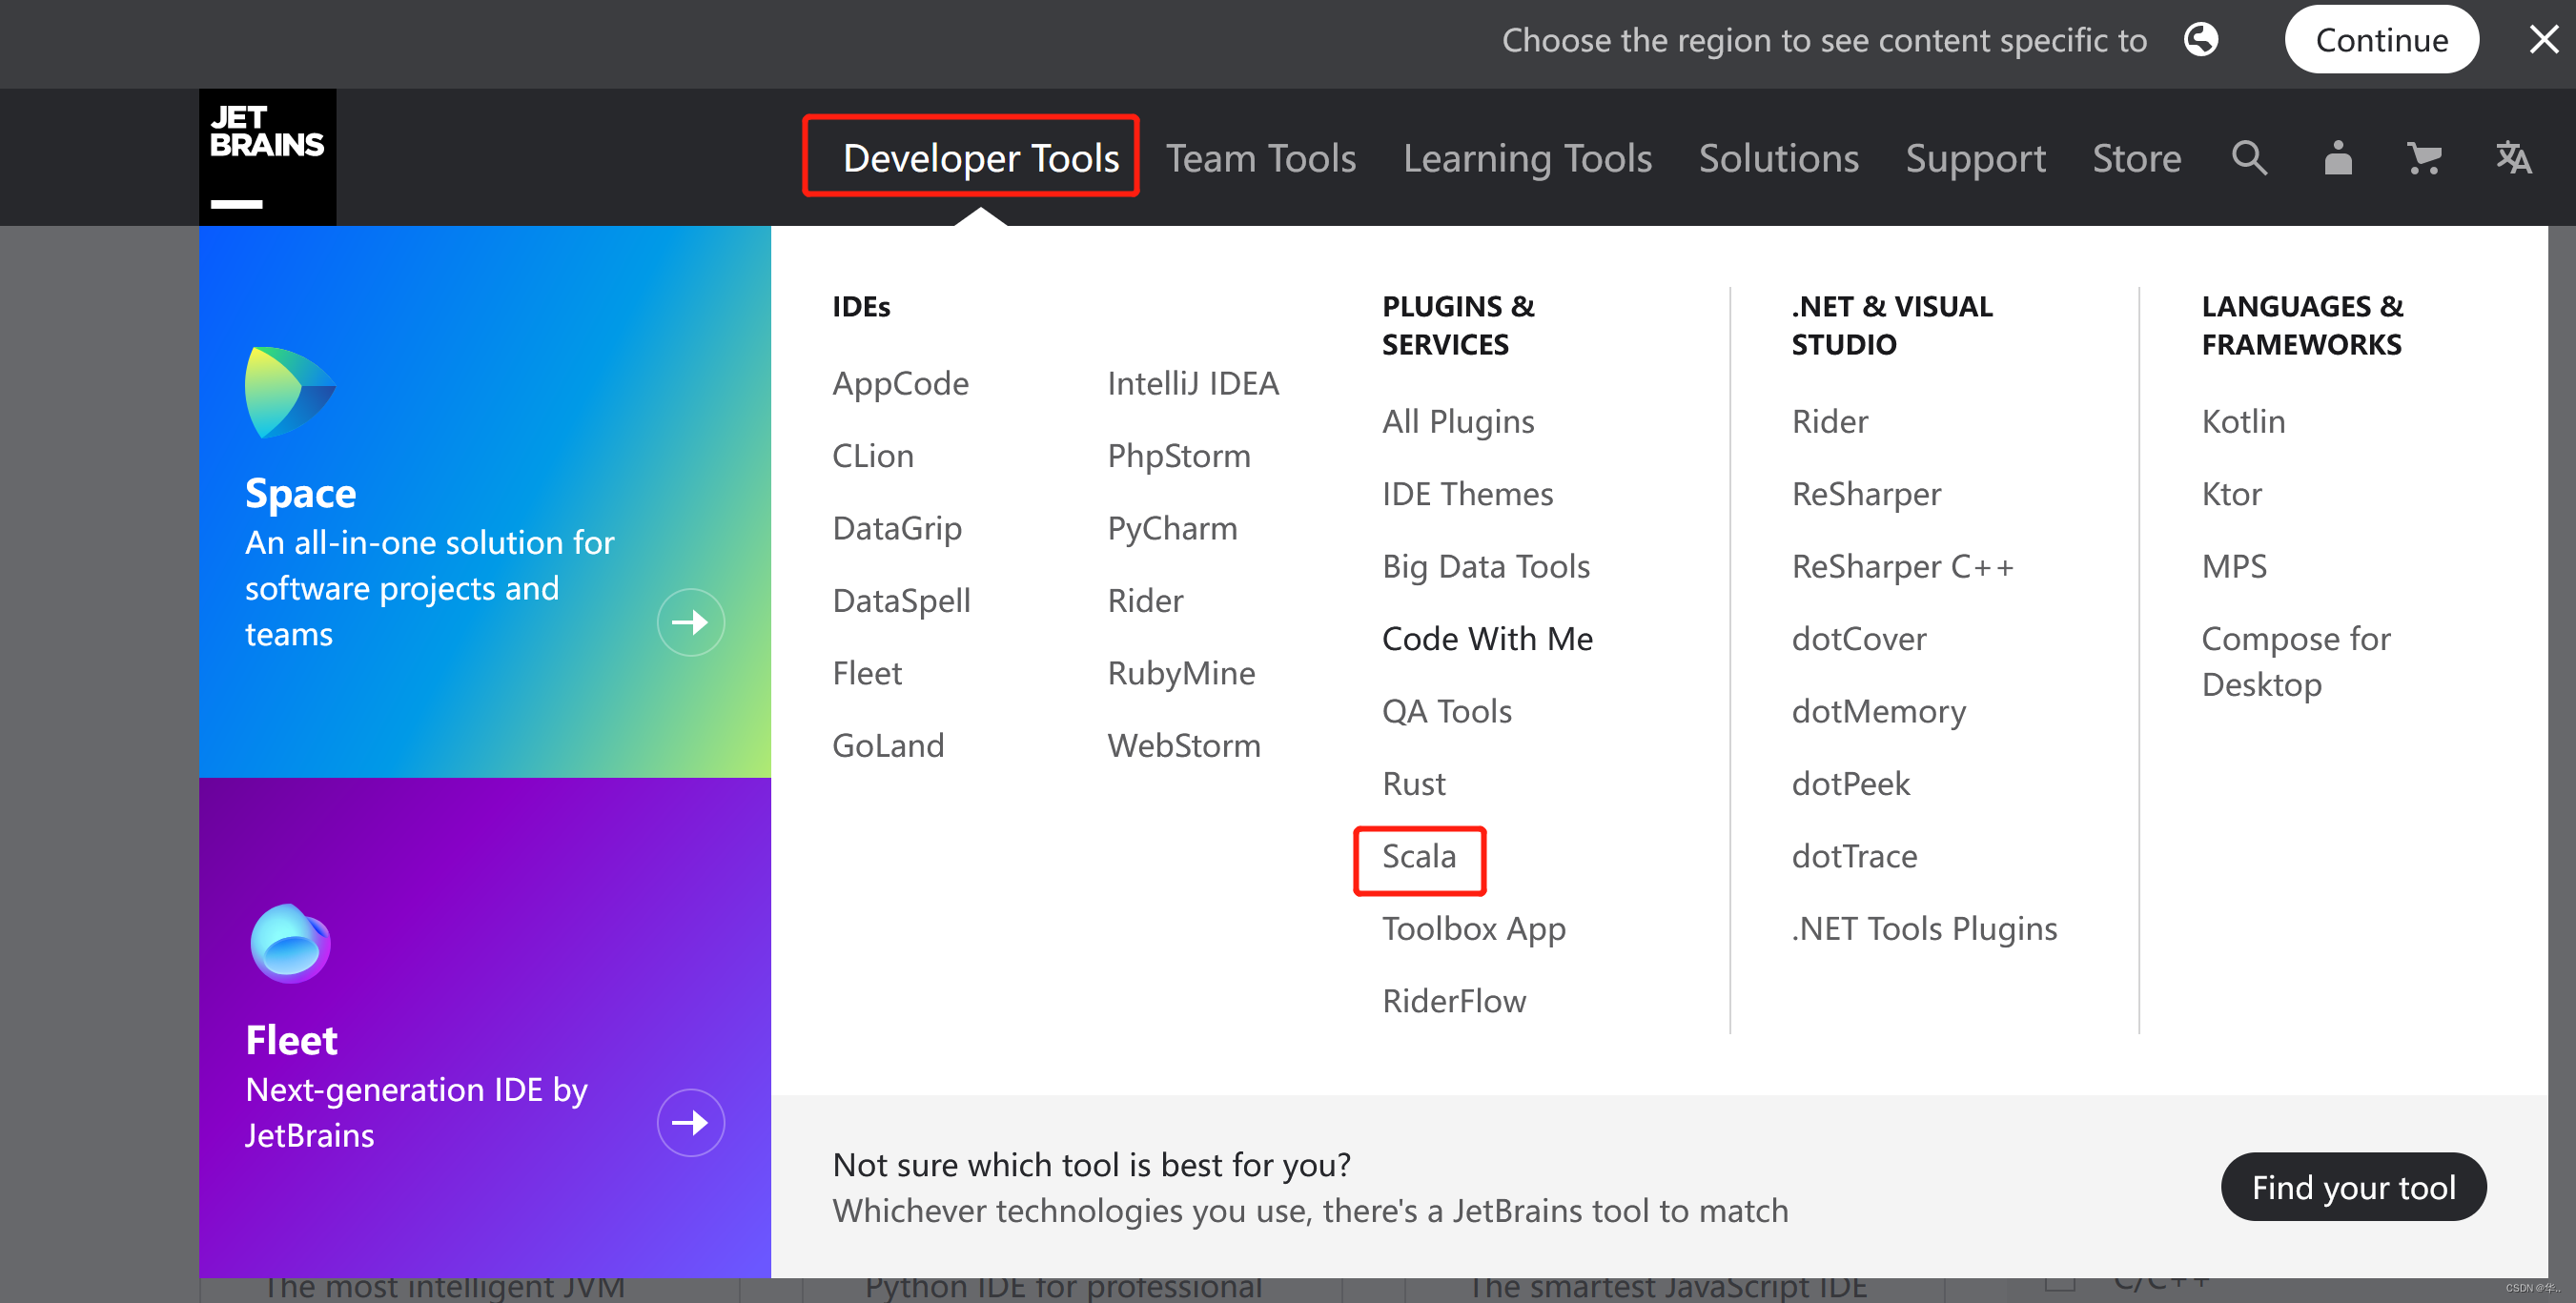
Task: Select RiderFlow
Action: tap(1454, 1001)
